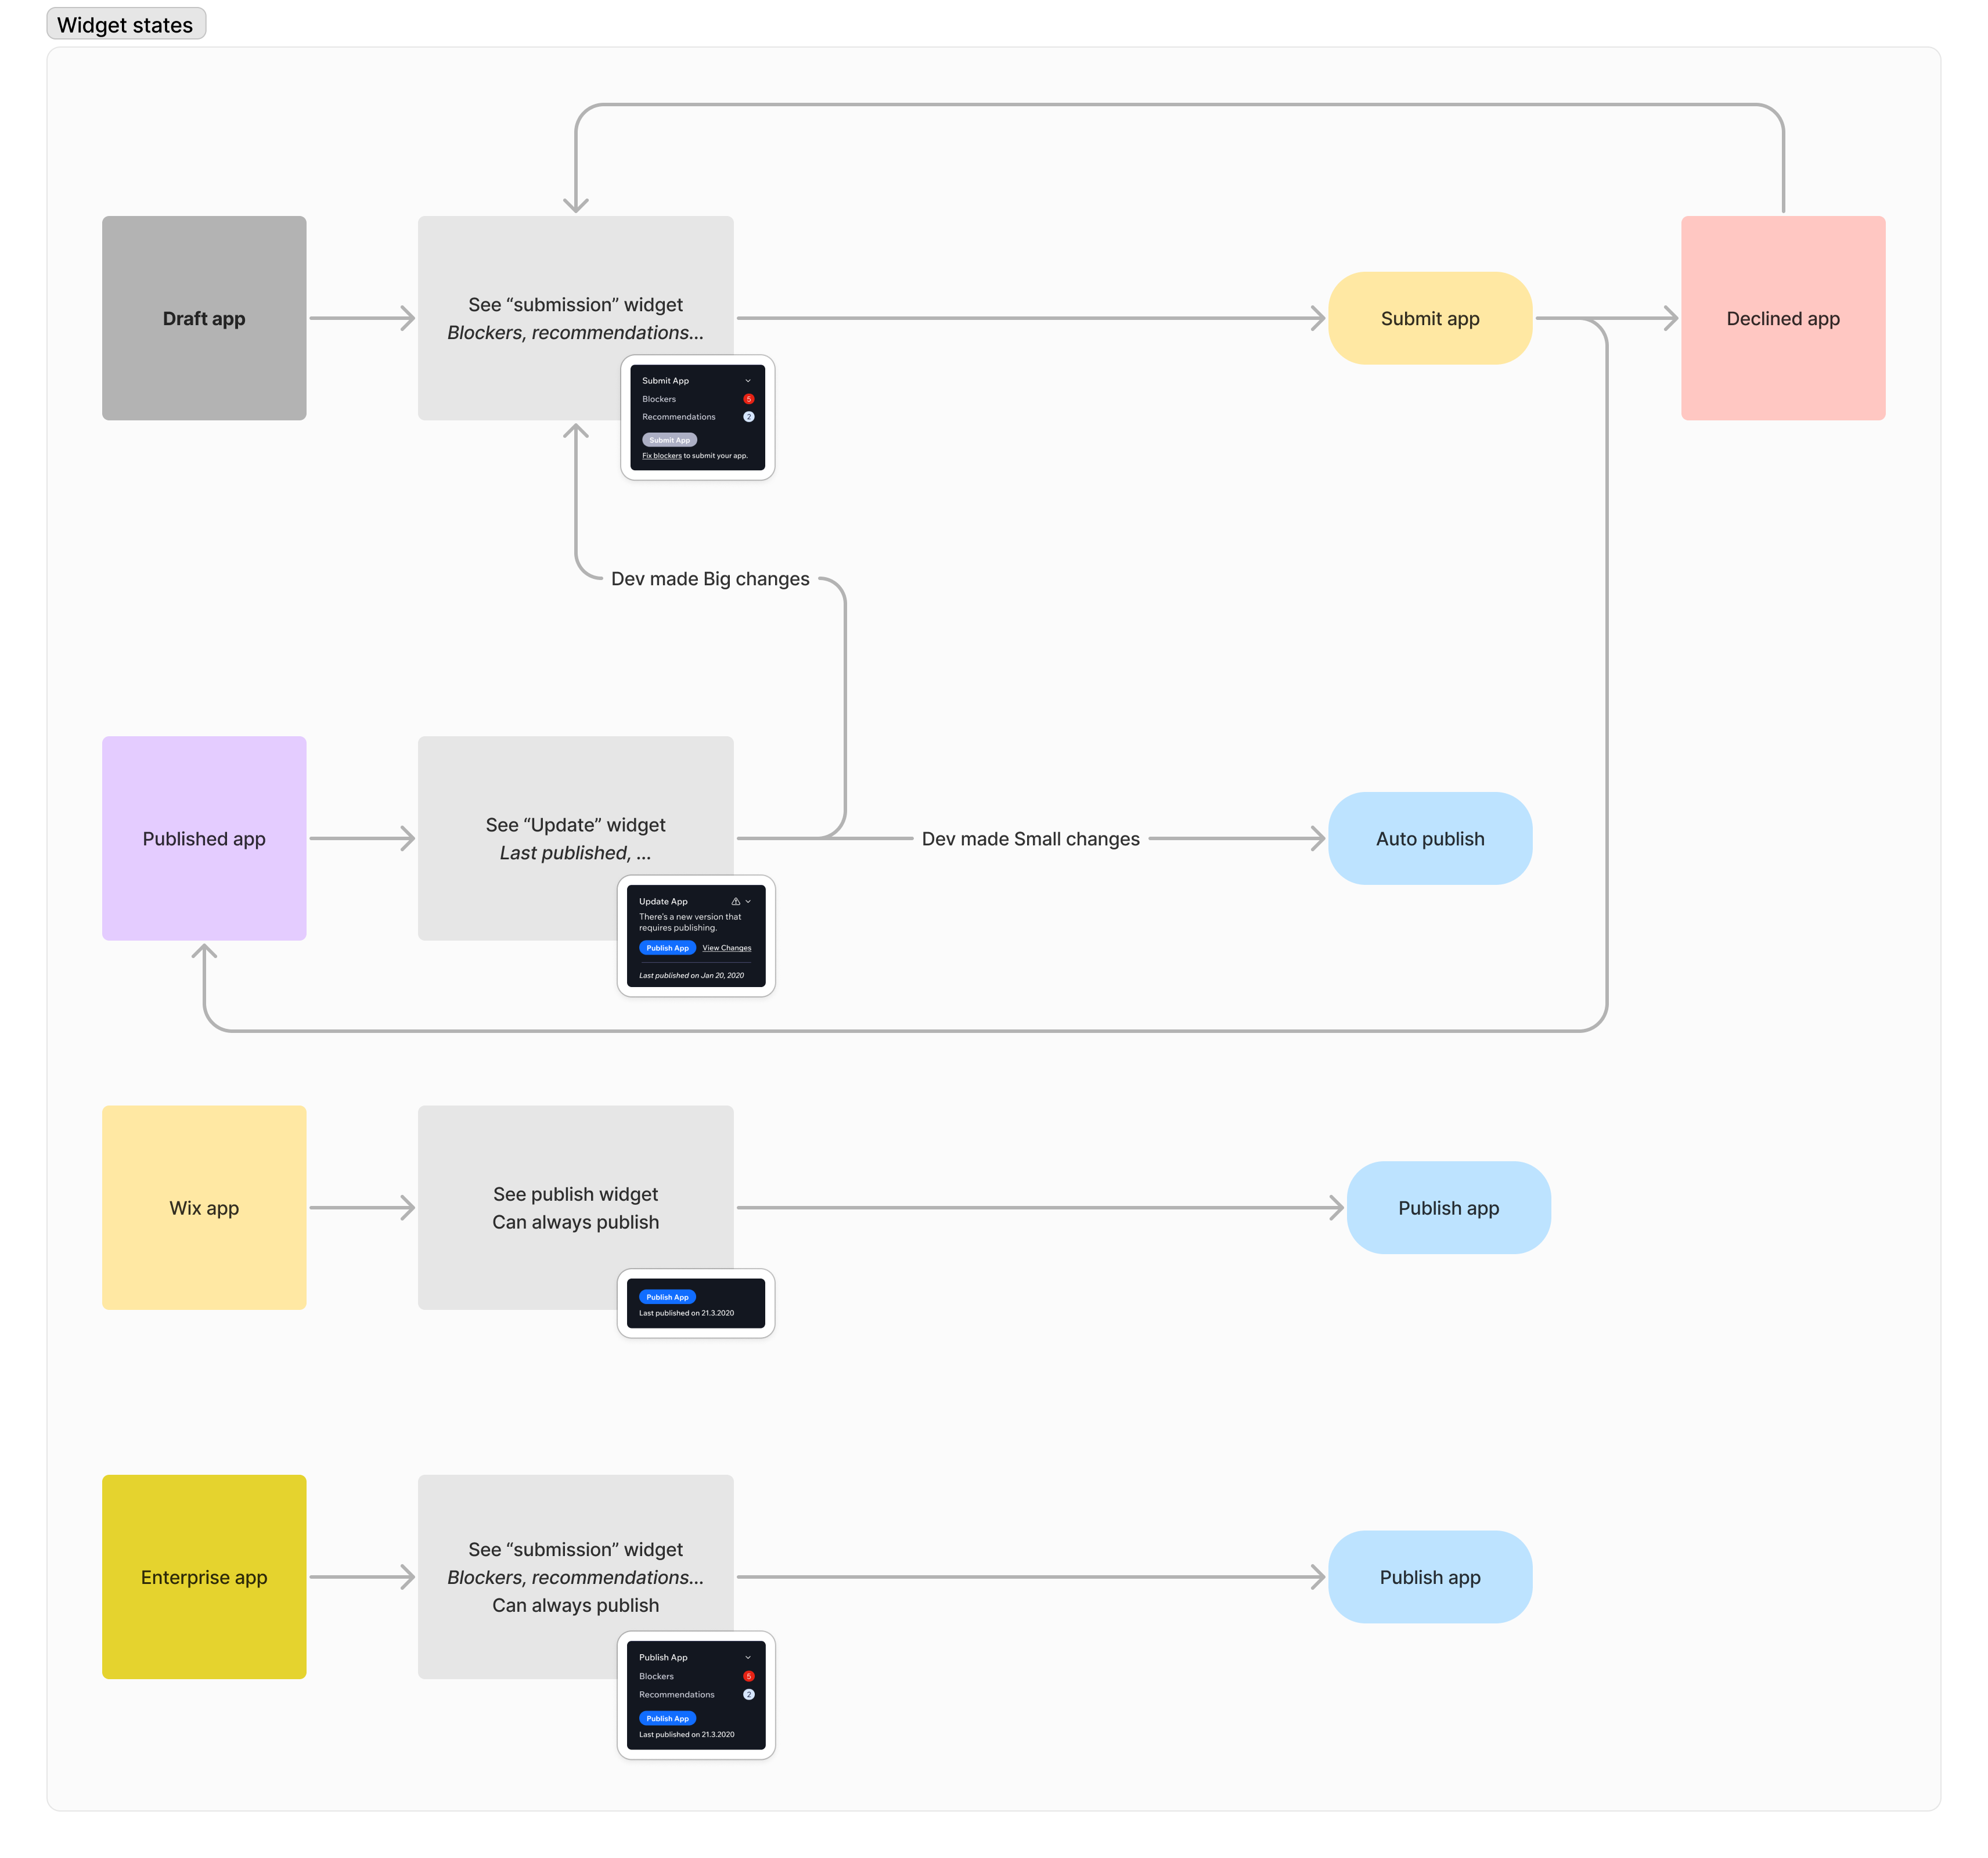Click Publish App button in the Wix app widget
This screenshot has height=1858, width=1988.
(667, 1297)
